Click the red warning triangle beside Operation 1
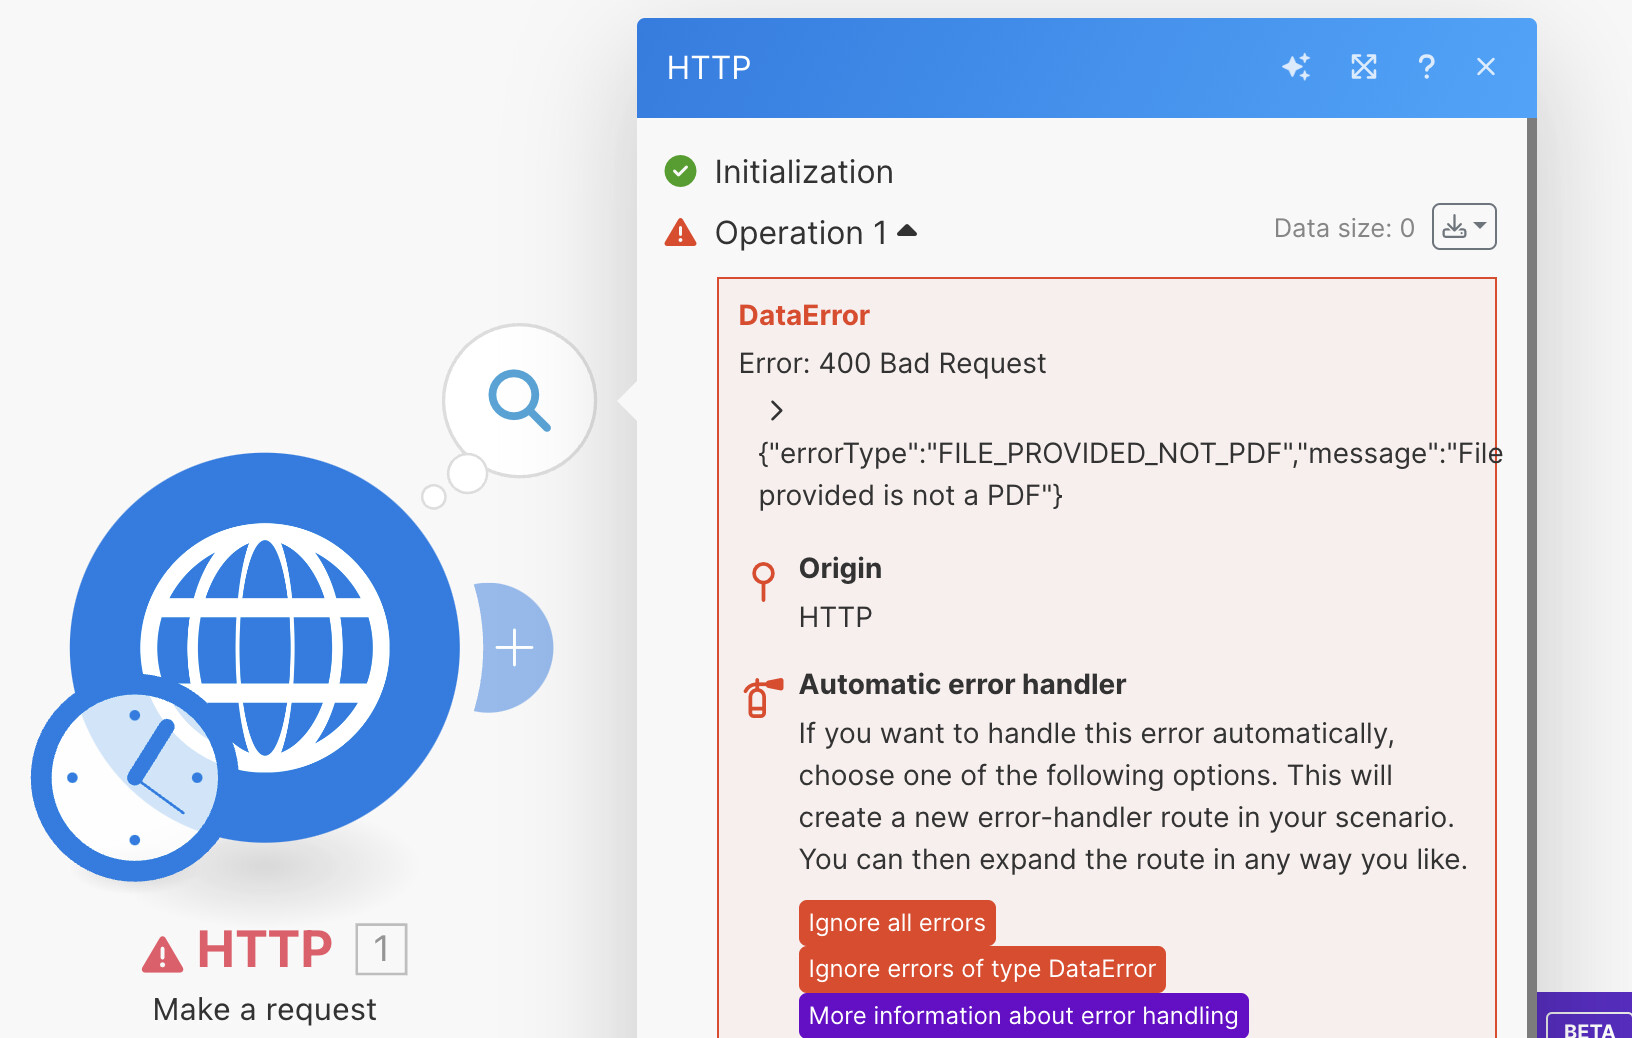The height and width of the screenshot is (1038, 1632). tap(680, 232)
